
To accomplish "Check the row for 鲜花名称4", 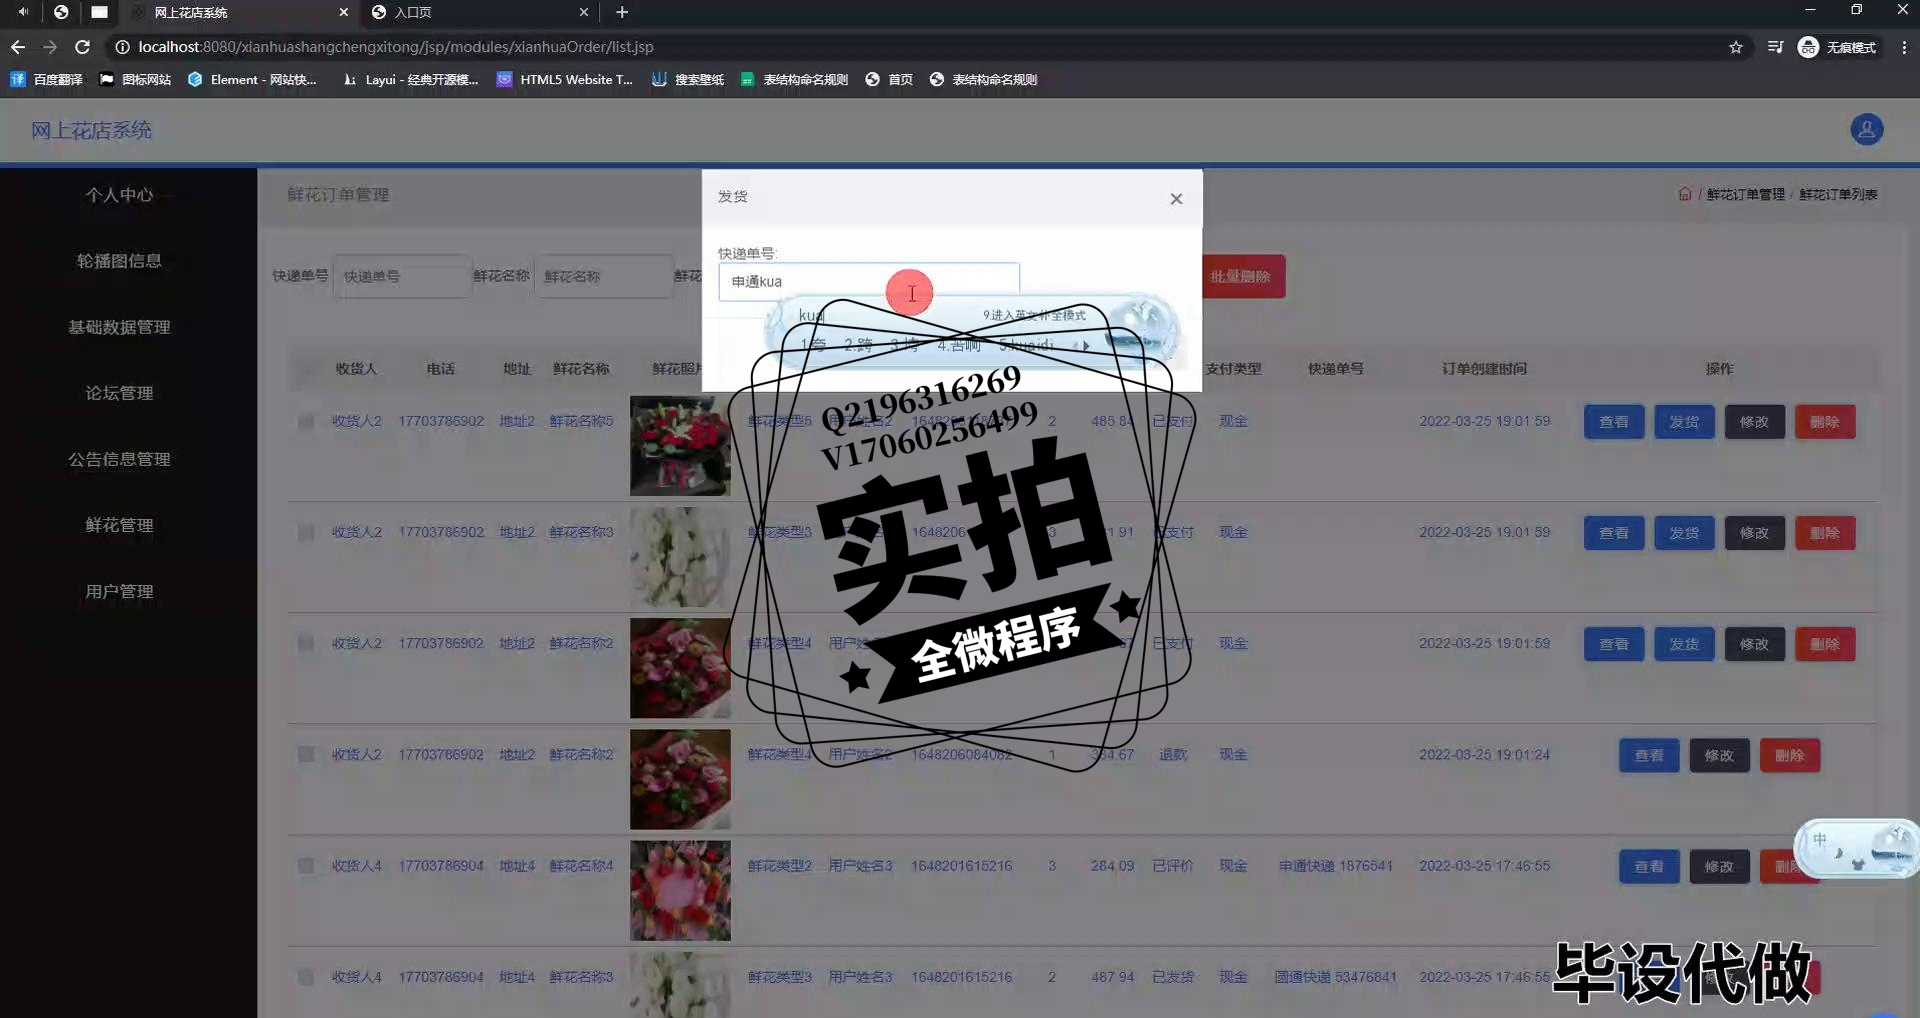I will 306,865.
